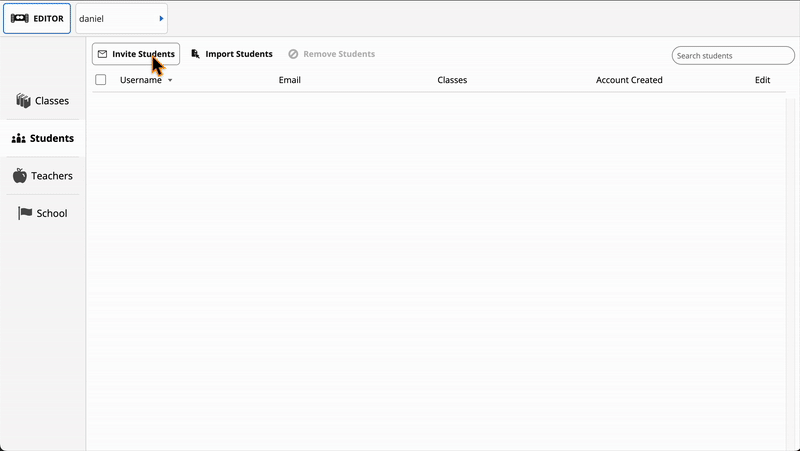Click the Edit column header
The image size is (800, 451).
click(x=762, y=80)
